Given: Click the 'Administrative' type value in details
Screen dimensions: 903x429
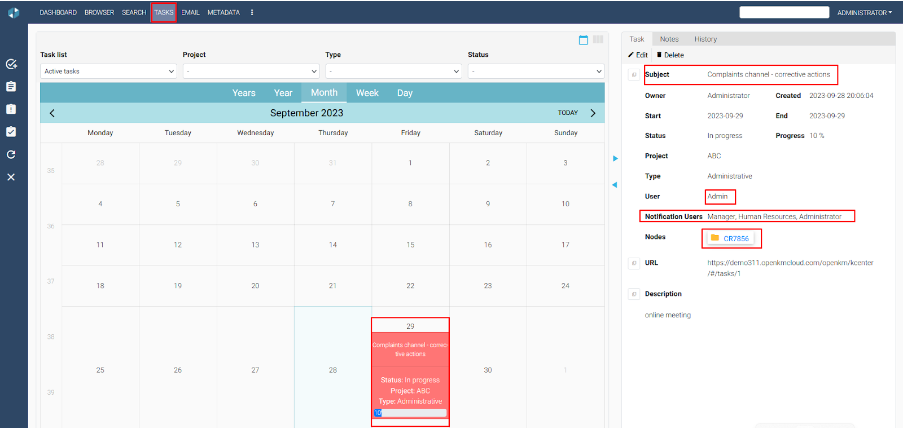Looking at the screenshot, I should tap(730, 176).
